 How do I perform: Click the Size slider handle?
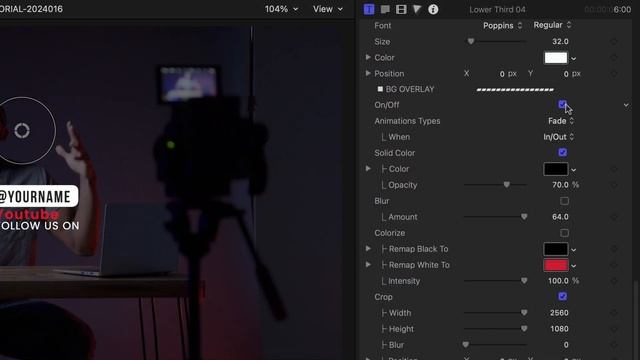[x=471, y=42]
